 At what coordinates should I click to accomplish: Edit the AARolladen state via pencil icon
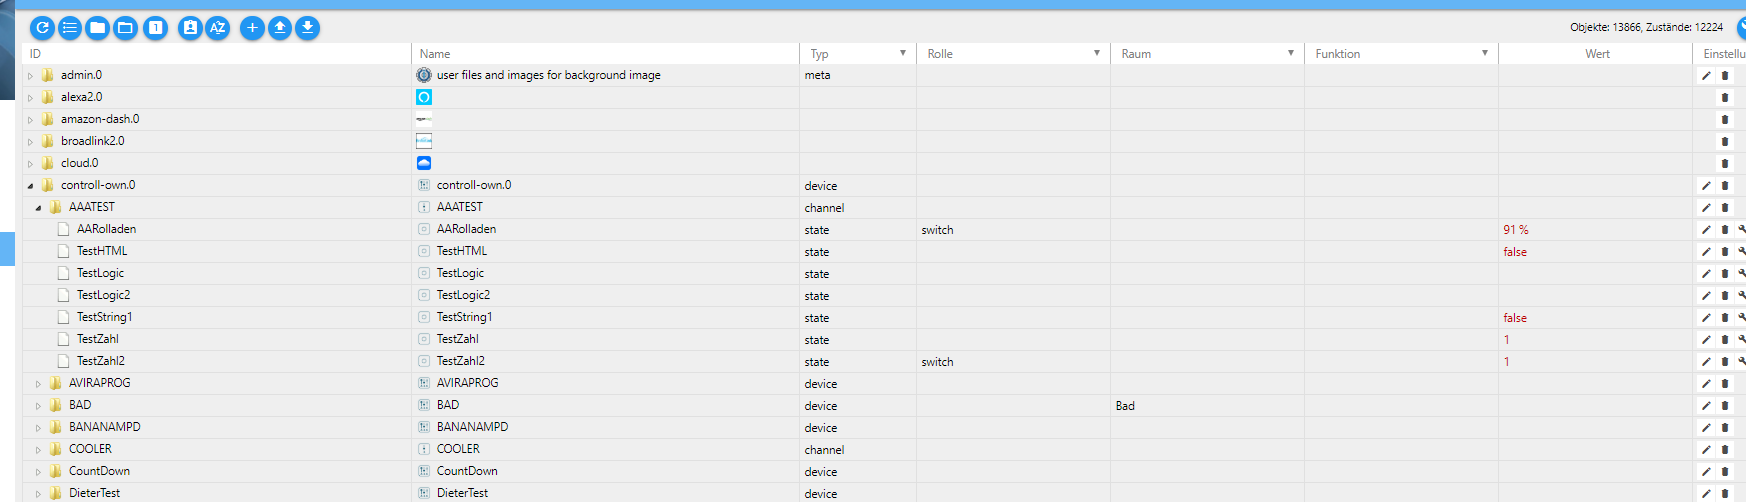point(1706,229)
